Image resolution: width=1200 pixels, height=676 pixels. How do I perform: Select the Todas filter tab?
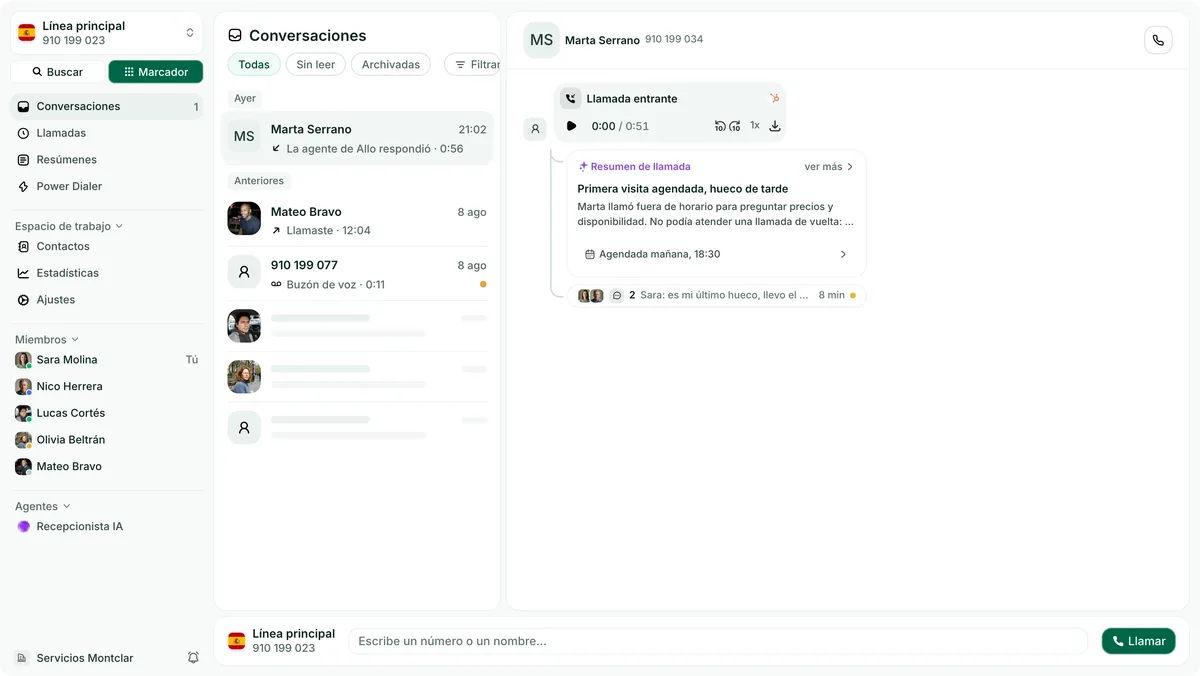(254, 64)
